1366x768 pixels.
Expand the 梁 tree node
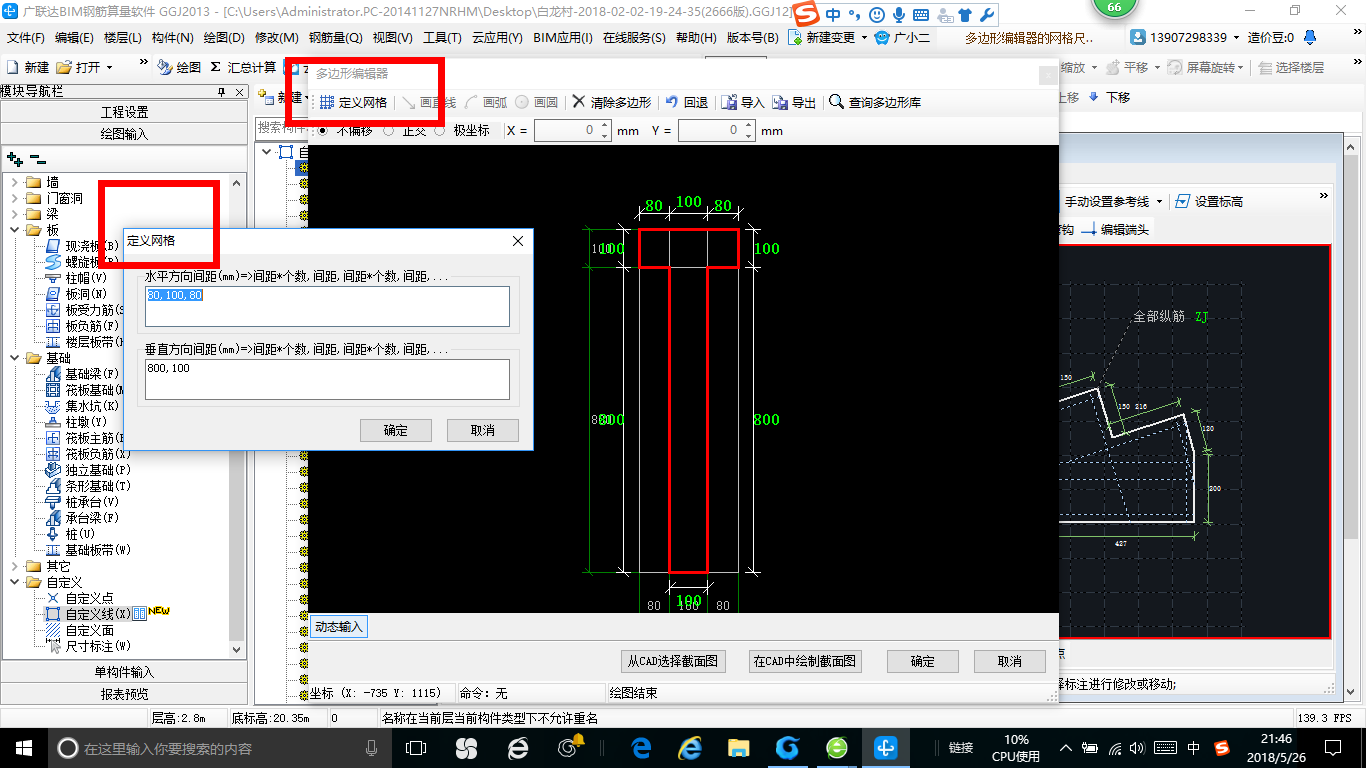click(x=14, y=214)
